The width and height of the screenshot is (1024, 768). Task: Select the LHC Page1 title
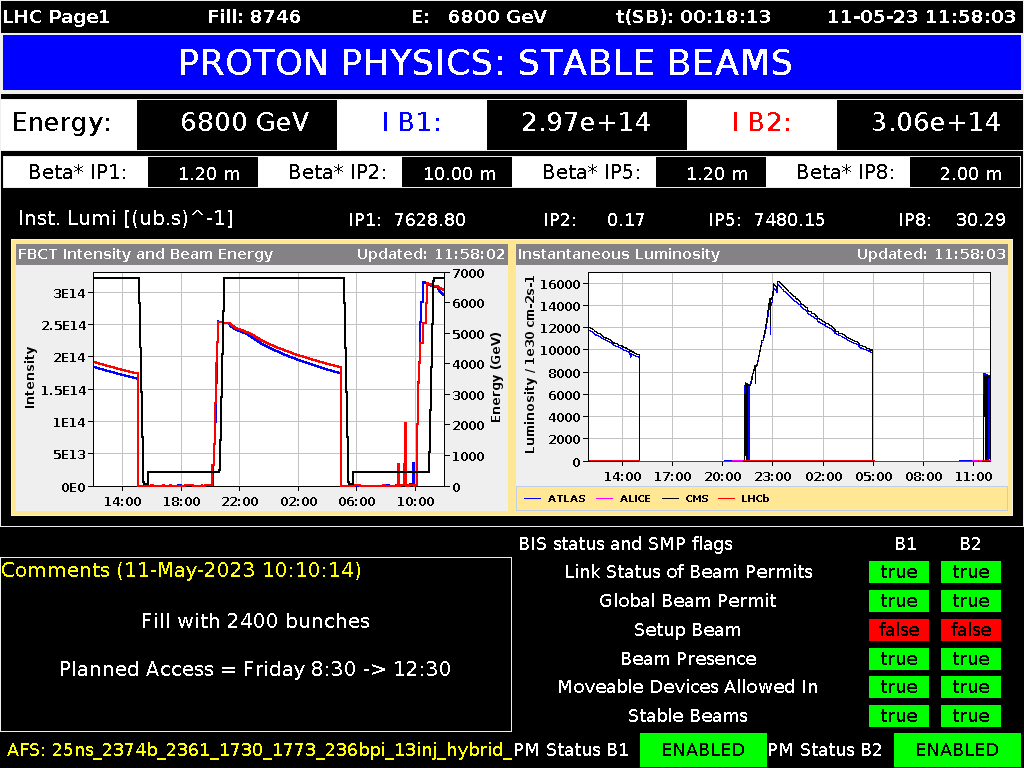click(57, 16)
